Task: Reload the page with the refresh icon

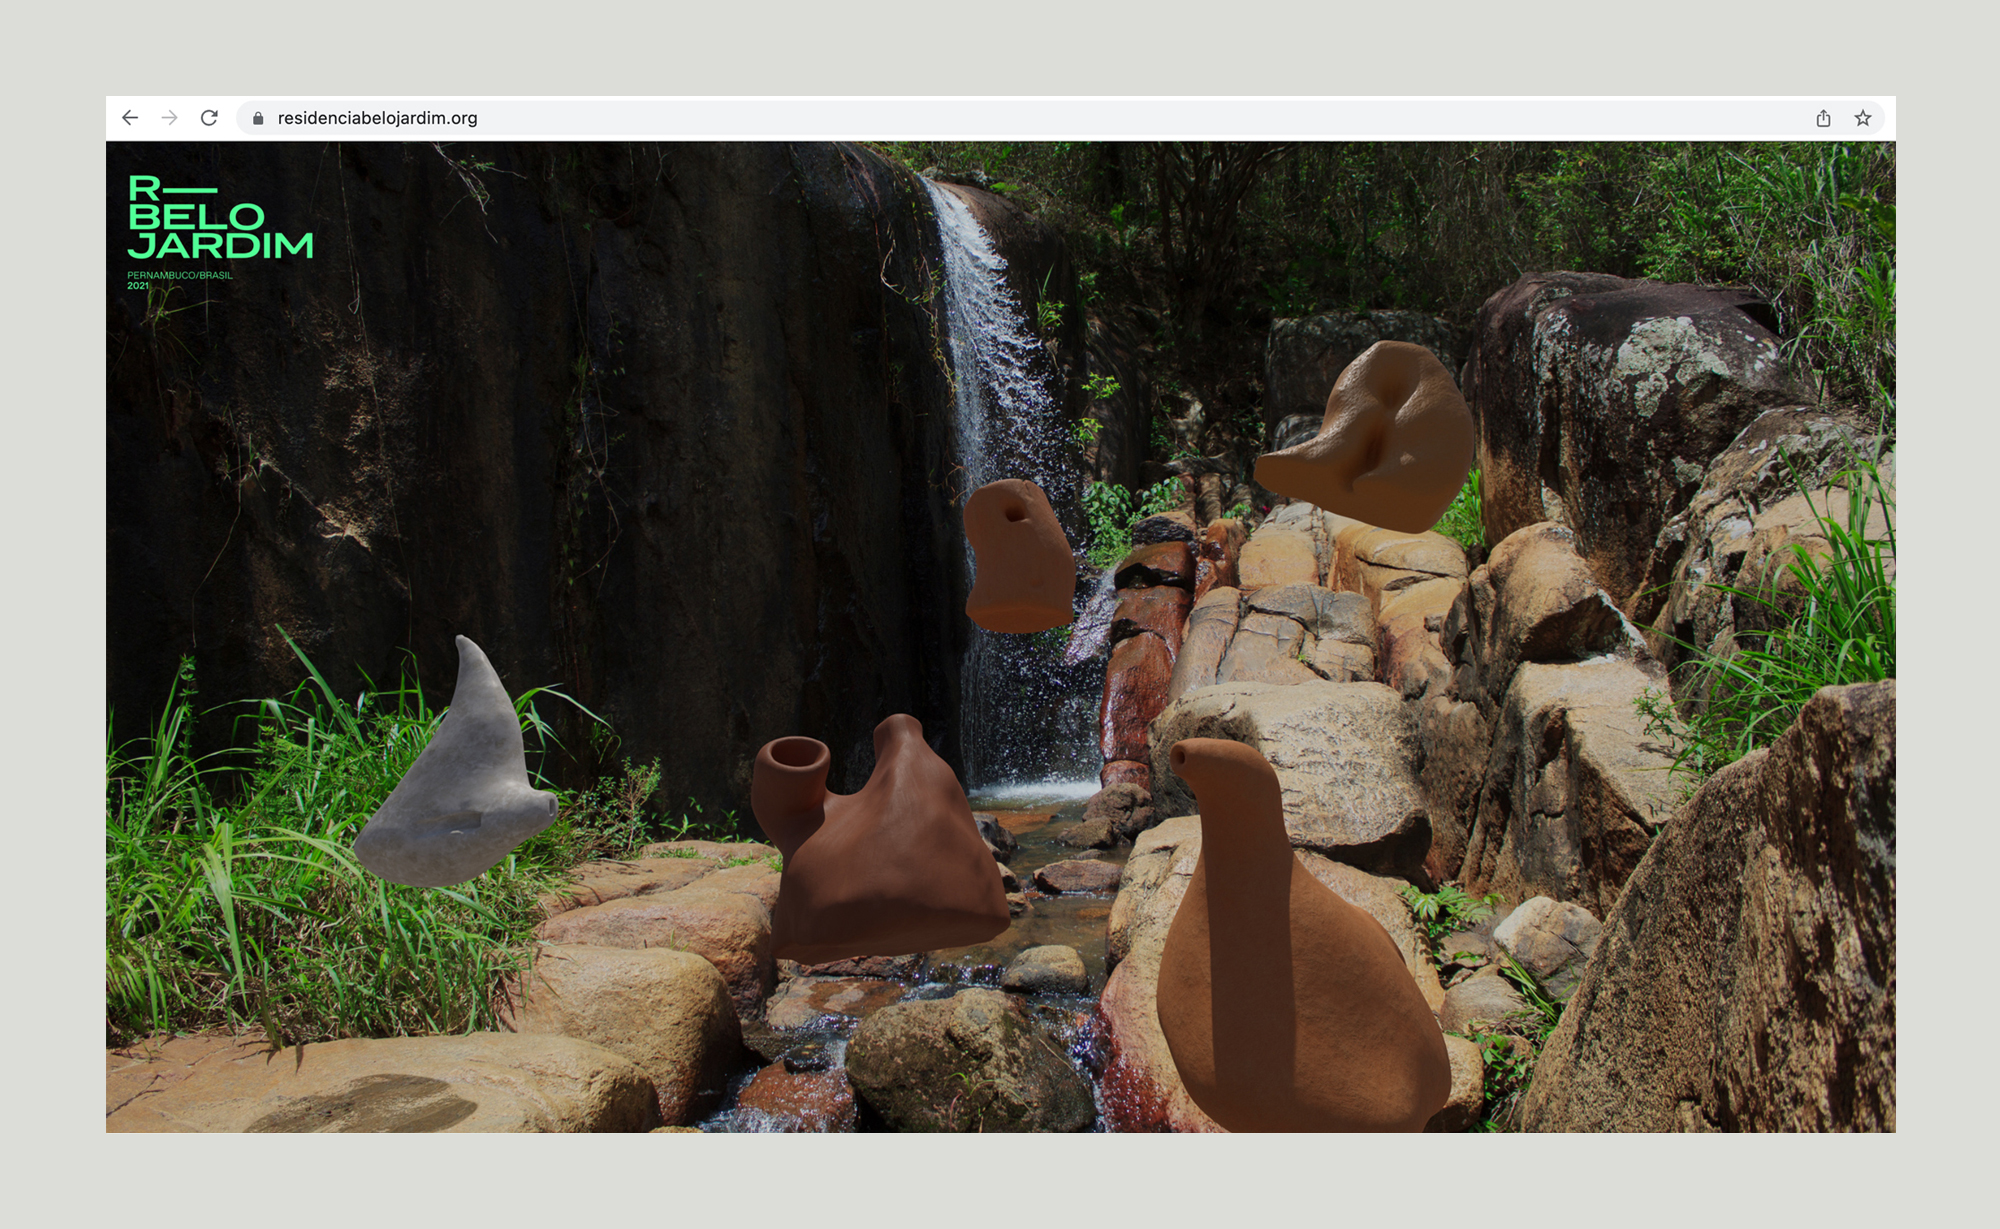Action: [x=209, y=118]
